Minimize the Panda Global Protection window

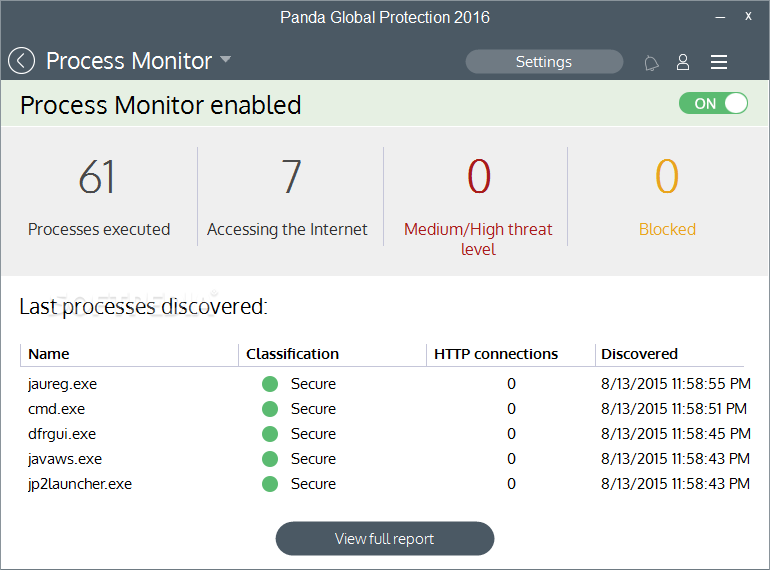pyautogui.click(x=720, y=17)
